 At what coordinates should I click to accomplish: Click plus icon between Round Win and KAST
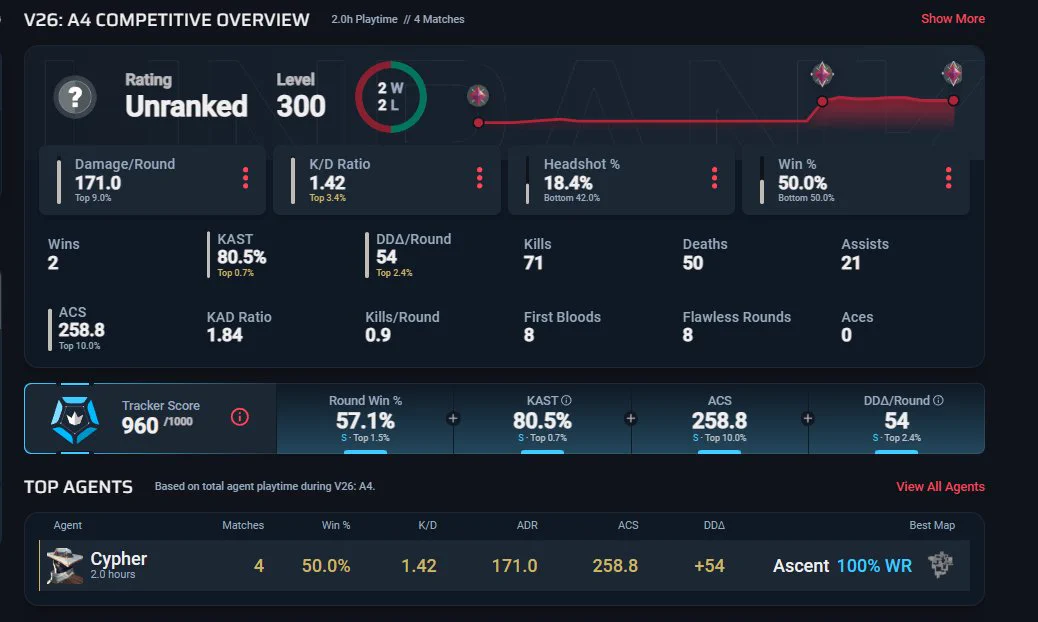pyautogui.click(x=453, y=418)
